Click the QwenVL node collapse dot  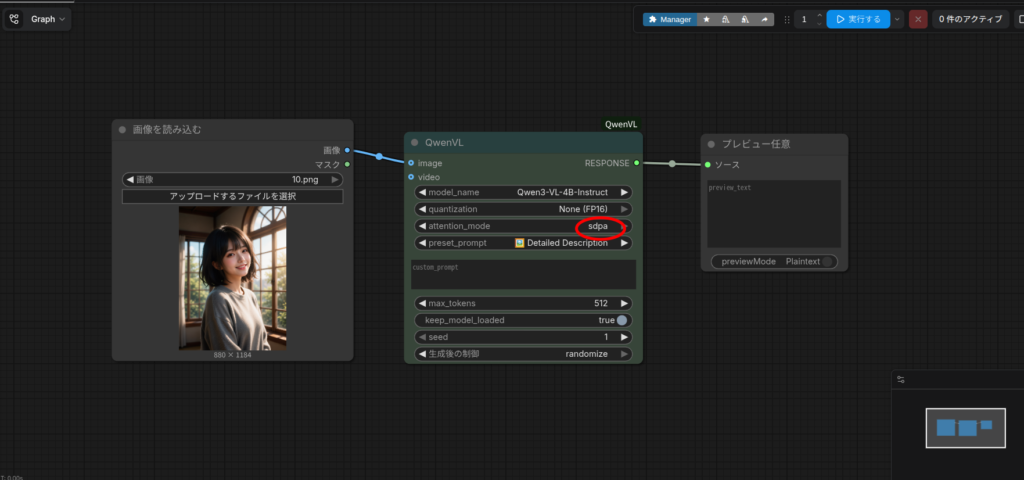(414, 142)
